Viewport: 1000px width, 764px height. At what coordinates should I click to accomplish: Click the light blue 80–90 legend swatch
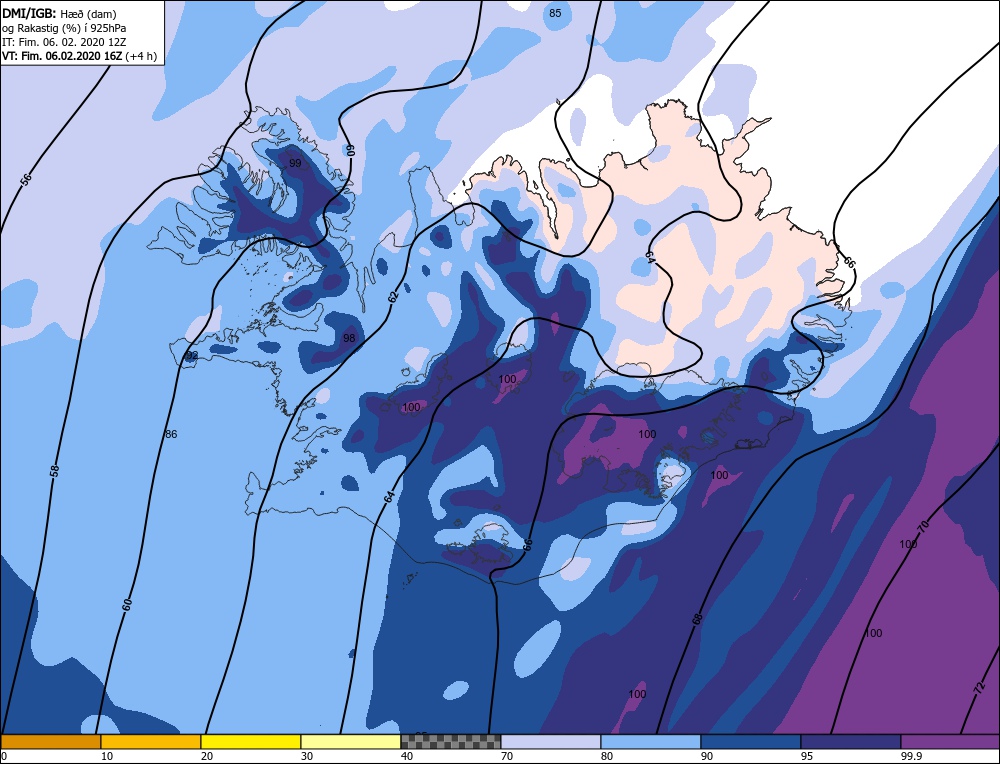(x=651, y=741)
